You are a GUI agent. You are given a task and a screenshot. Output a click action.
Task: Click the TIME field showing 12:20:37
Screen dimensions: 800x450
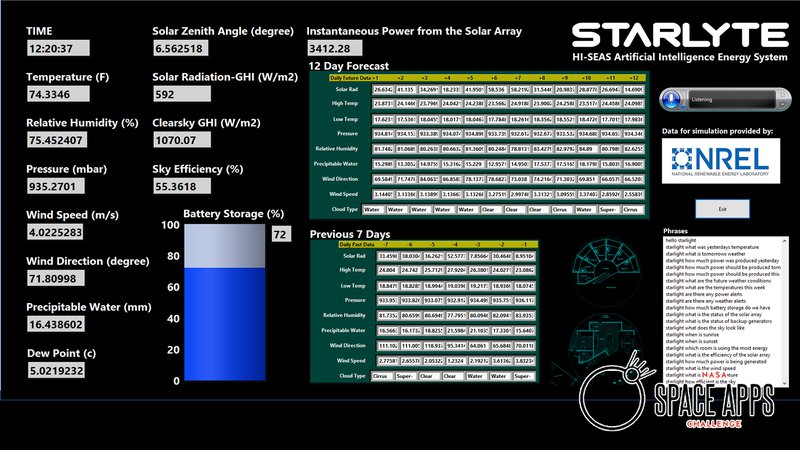coord(58,48)
